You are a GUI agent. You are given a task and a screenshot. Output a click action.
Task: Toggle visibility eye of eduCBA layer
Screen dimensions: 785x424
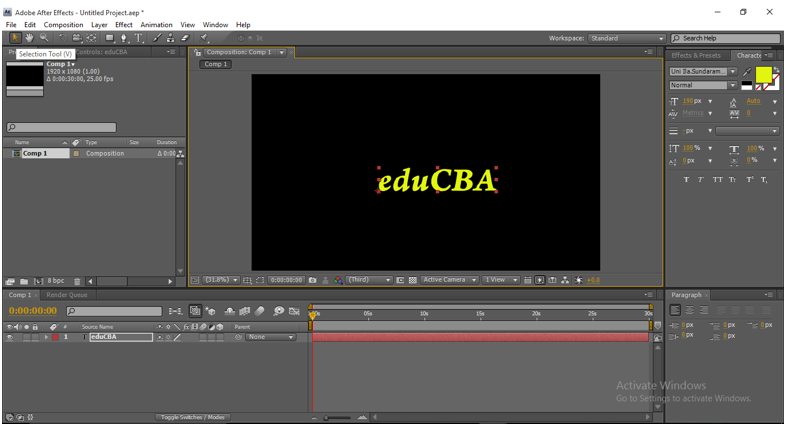coord(9,337)
